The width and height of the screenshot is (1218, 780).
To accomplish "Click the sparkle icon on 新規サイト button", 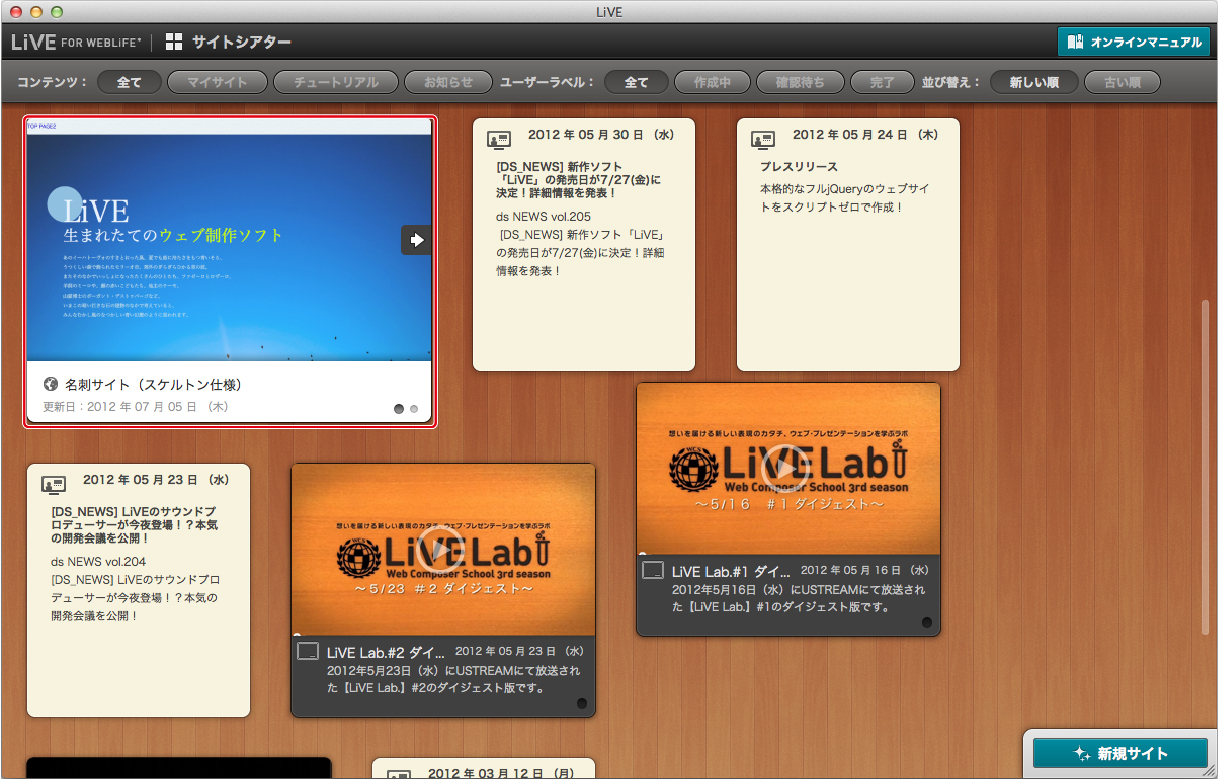I will click(x=1082, y=754).
